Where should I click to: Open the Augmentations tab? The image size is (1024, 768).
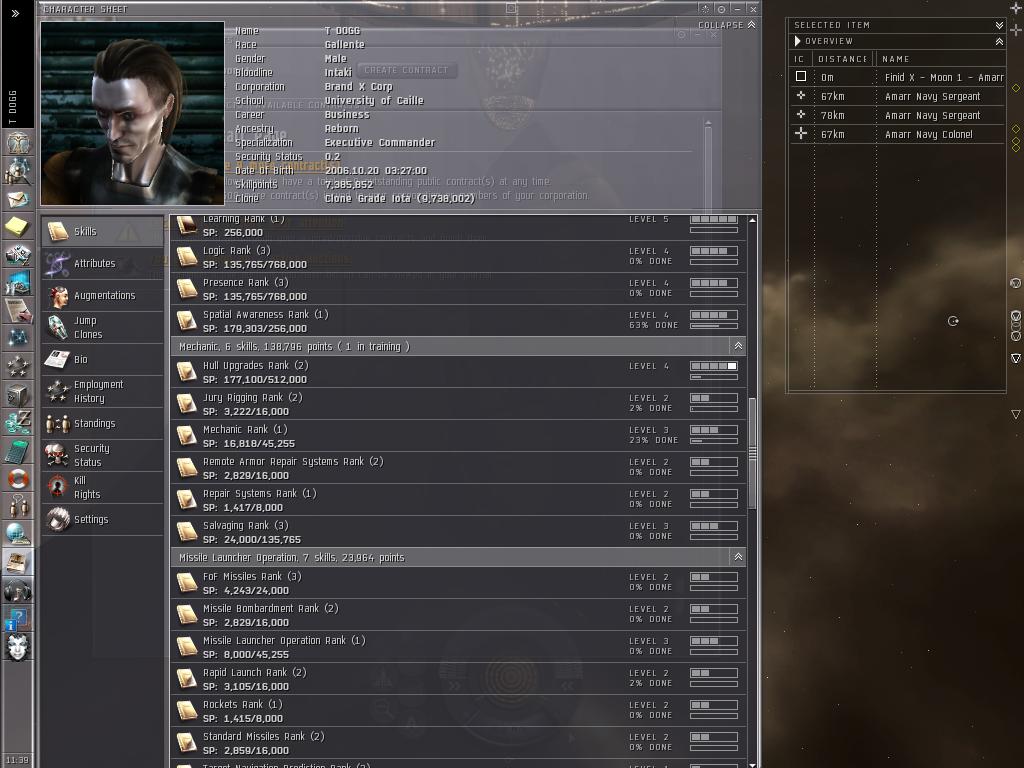[x=103, y=295]
